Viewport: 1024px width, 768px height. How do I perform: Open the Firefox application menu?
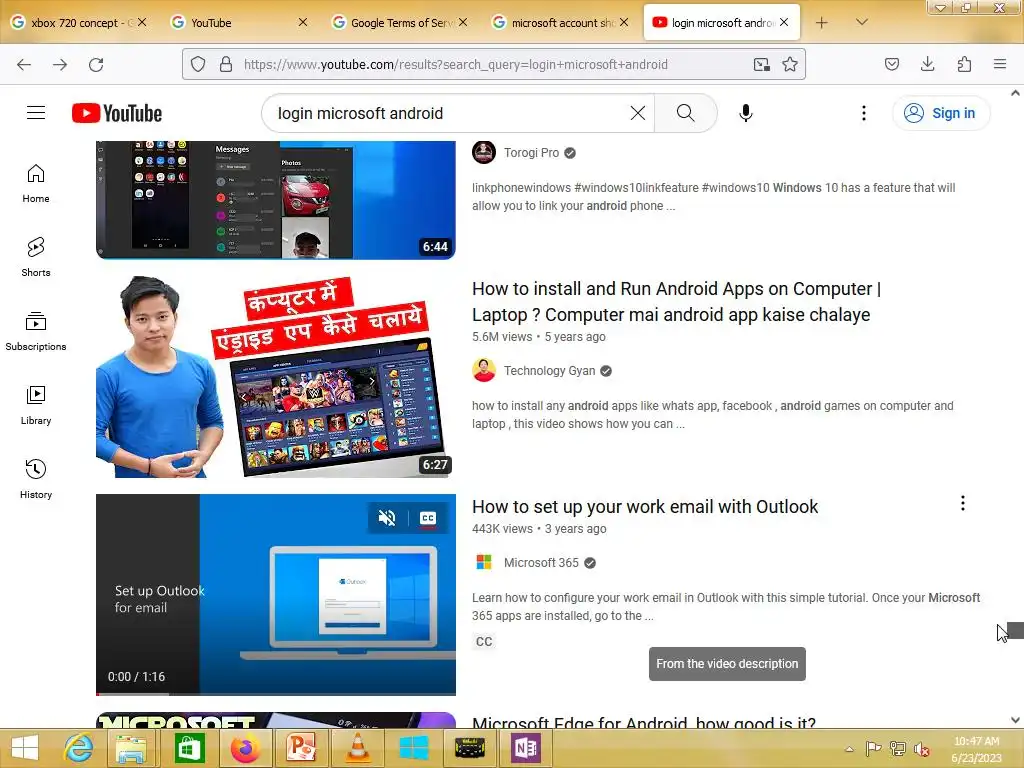click(x=1000, y=64)
